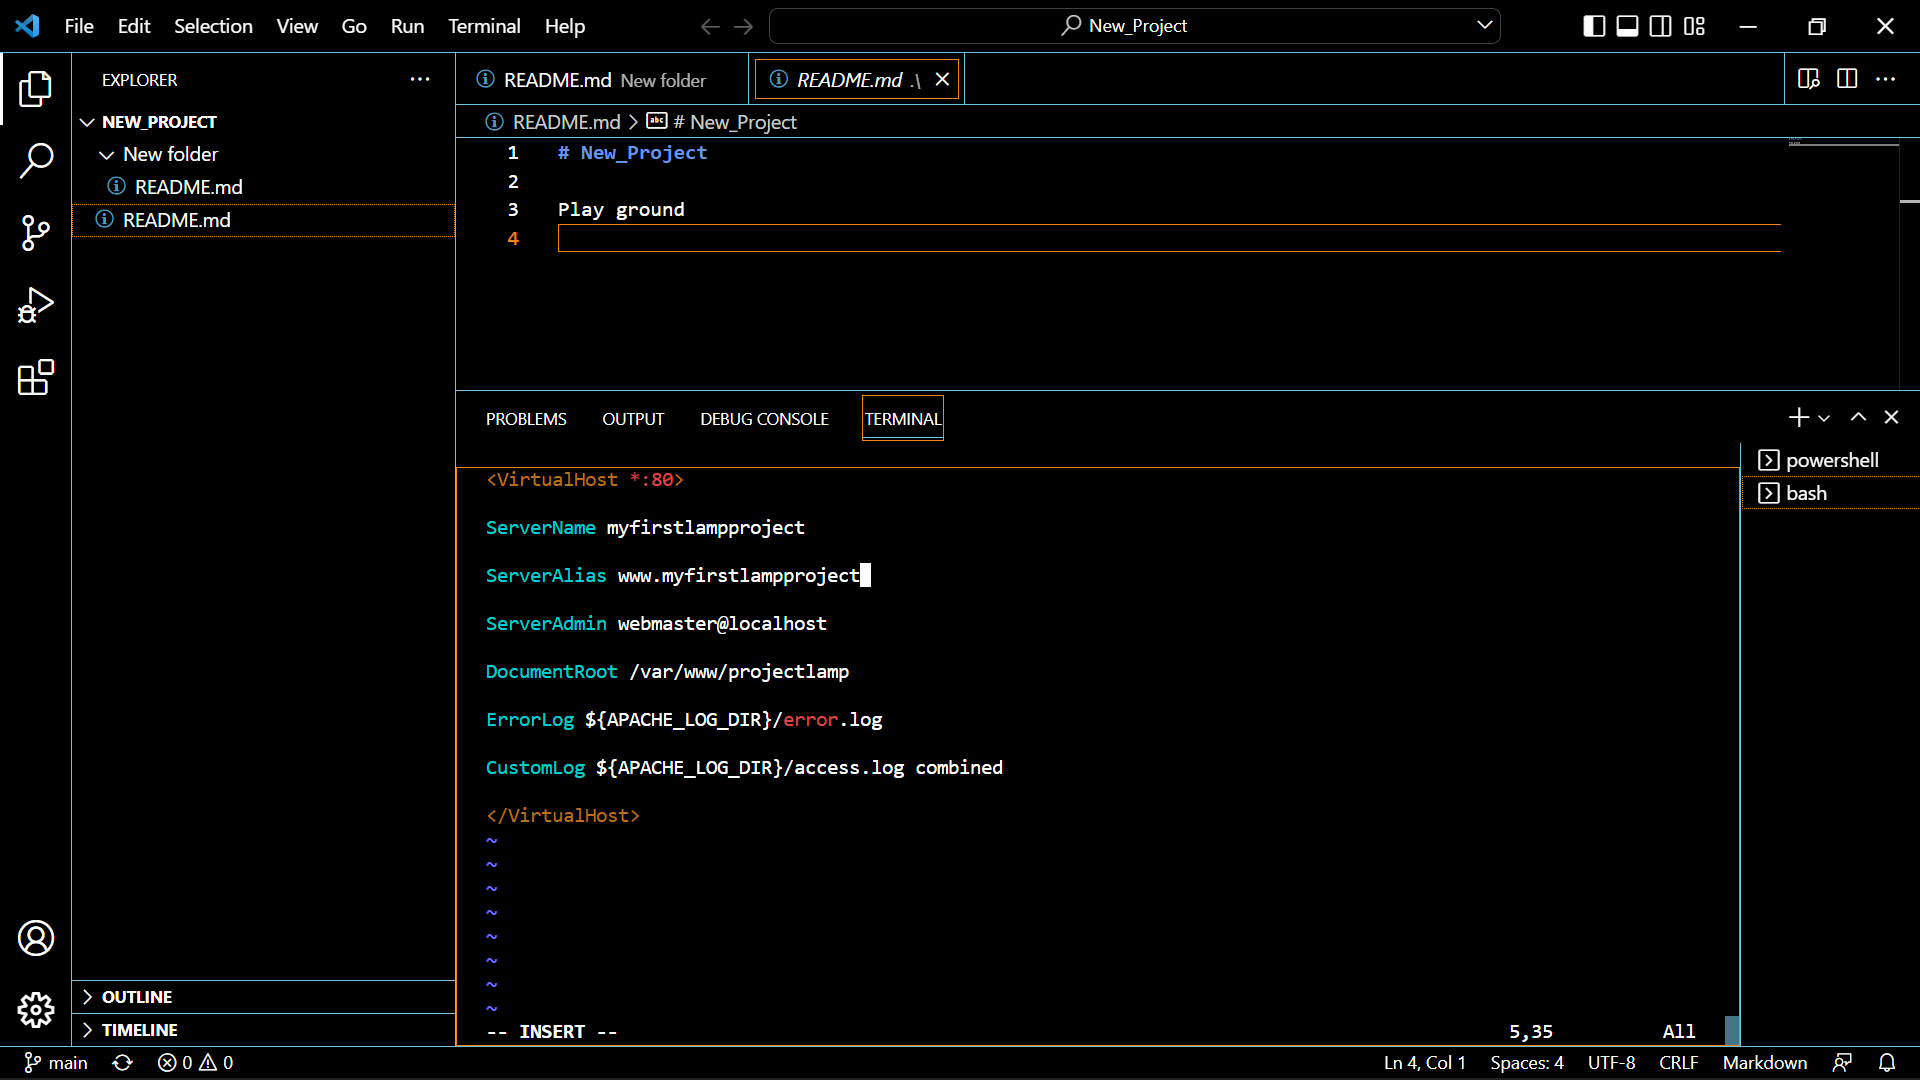Create a new terminal with the plus icon
The image size is (1920, 1080).
point(1798,417)
